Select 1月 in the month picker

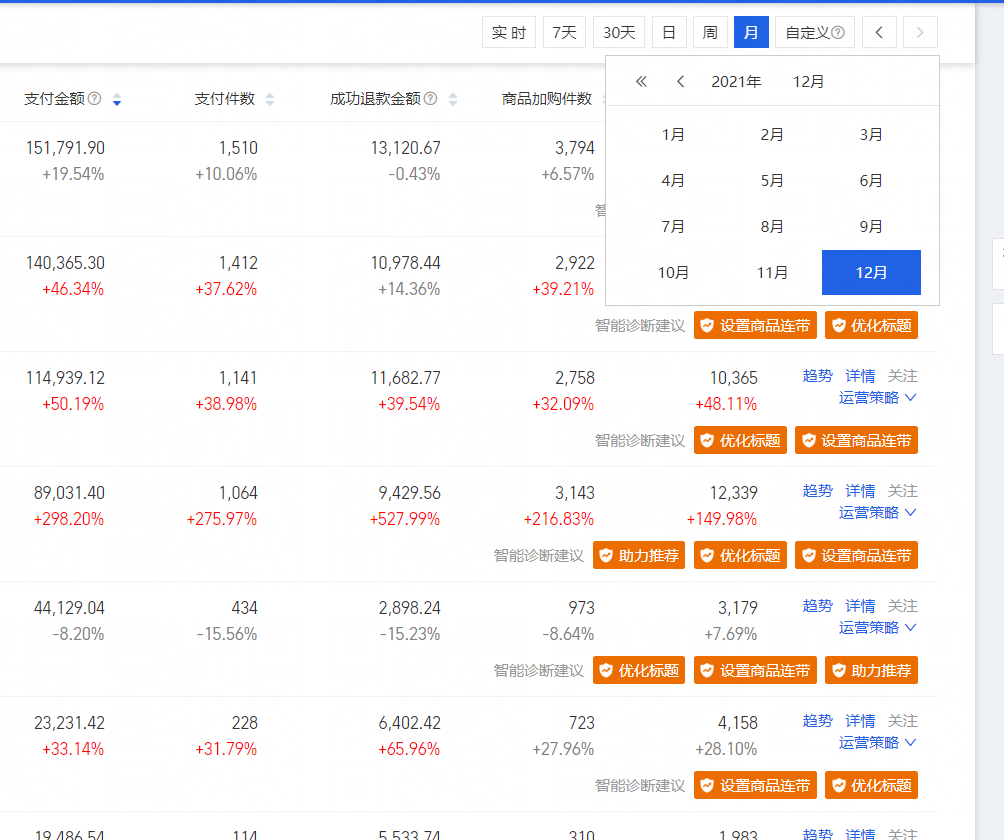[x=672, y=134]
